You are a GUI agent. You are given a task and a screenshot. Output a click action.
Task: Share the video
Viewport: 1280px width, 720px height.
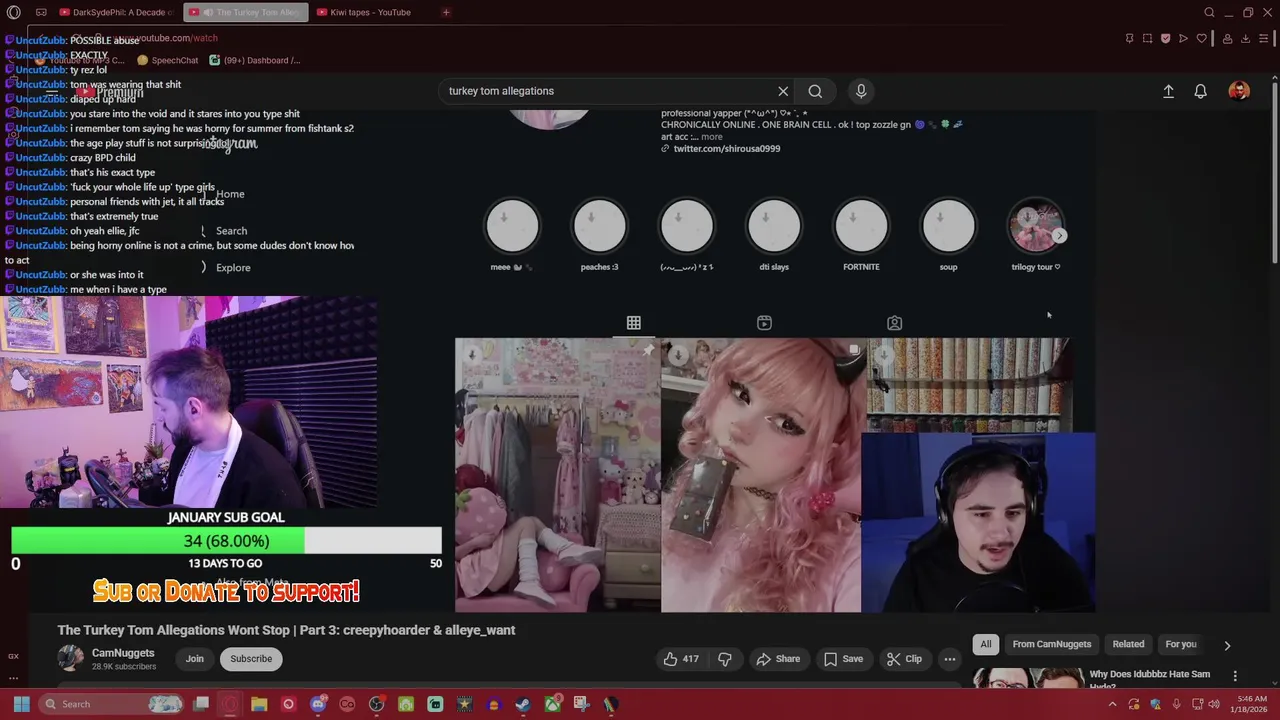click(778, 659)
